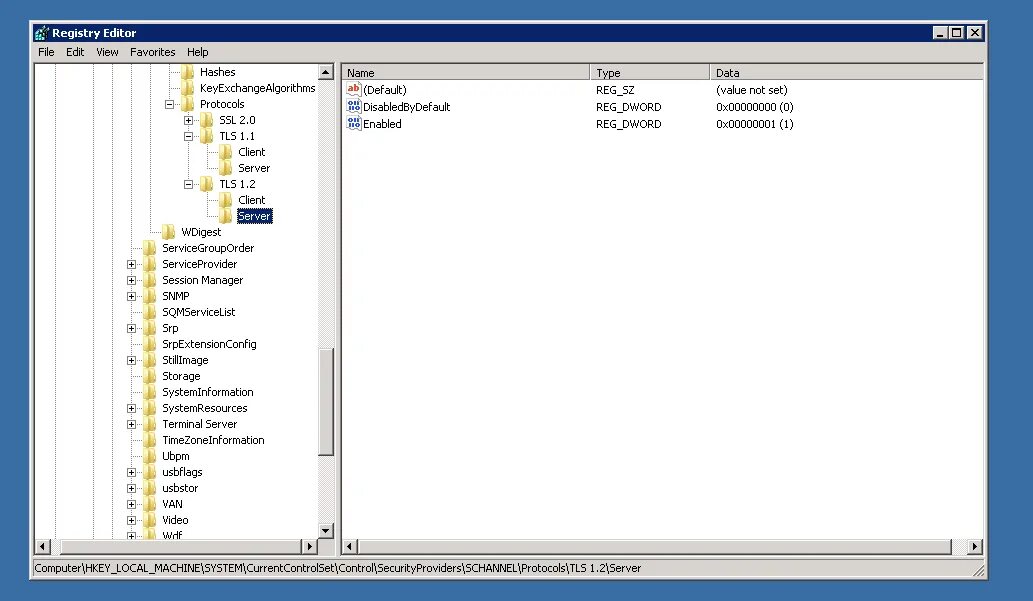
Task: Expand the usbflags key
Action: coord(131,472)
